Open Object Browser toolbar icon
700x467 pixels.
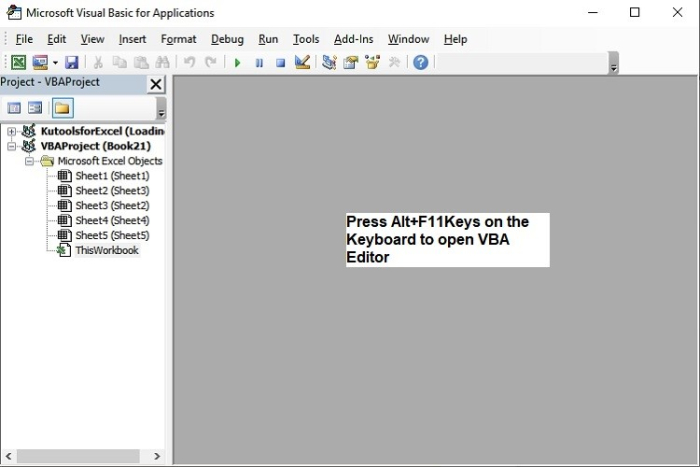point(372,62)
